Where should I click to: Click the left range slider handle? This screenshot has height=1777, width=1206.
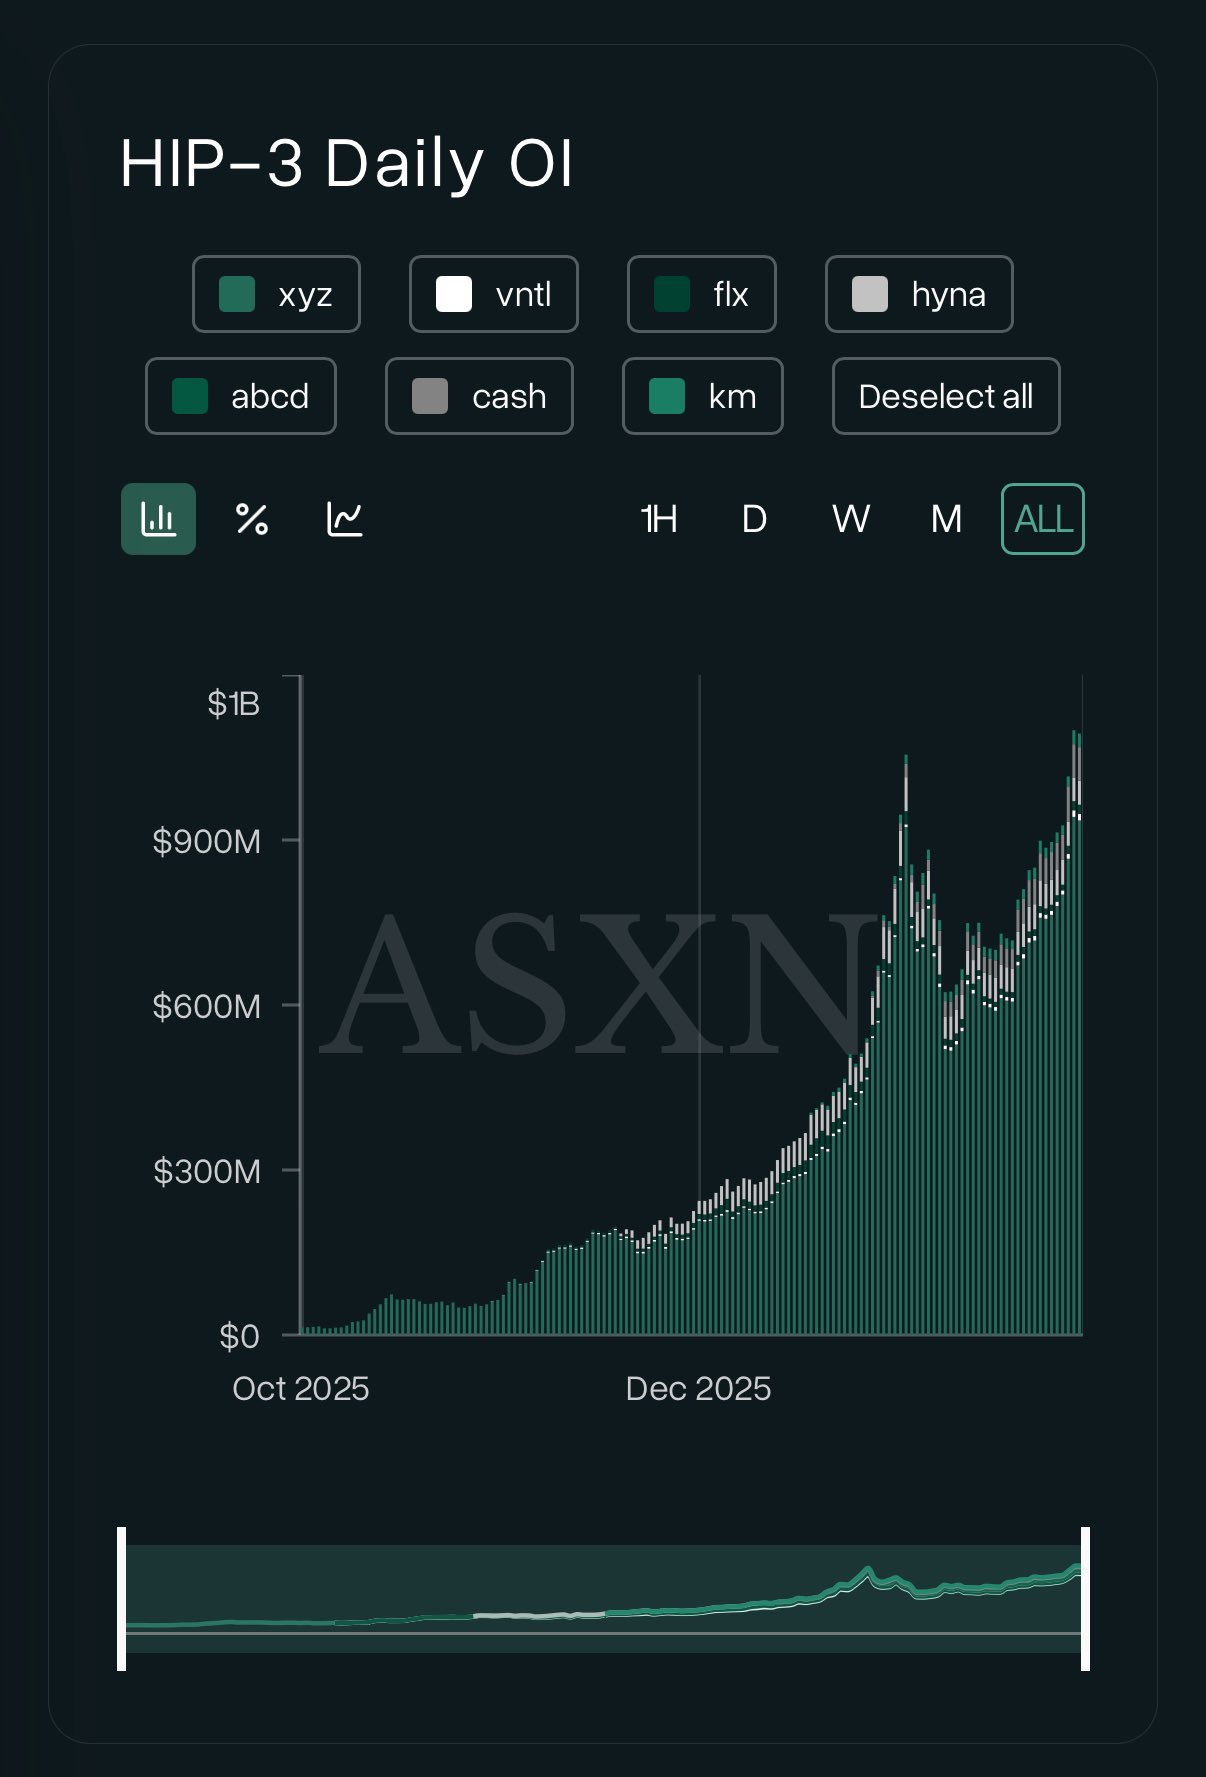click(x=122, y=1598)
